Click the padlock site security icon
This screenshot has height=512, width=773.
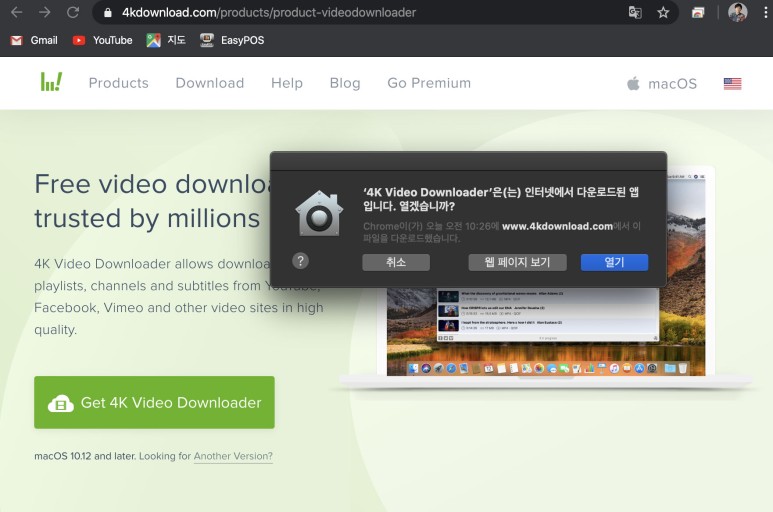click(107, 13)
